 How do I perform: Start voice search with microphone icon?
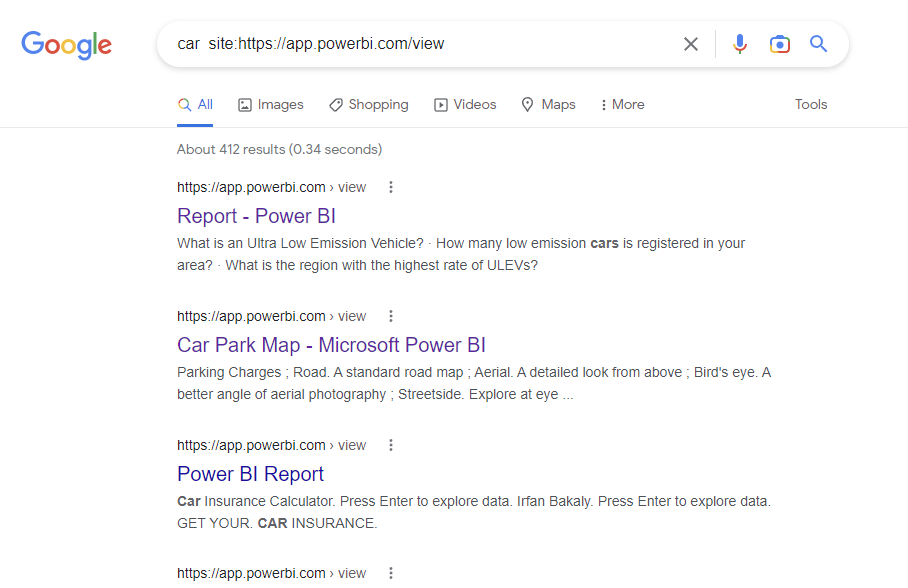click(x=740, y=44)
